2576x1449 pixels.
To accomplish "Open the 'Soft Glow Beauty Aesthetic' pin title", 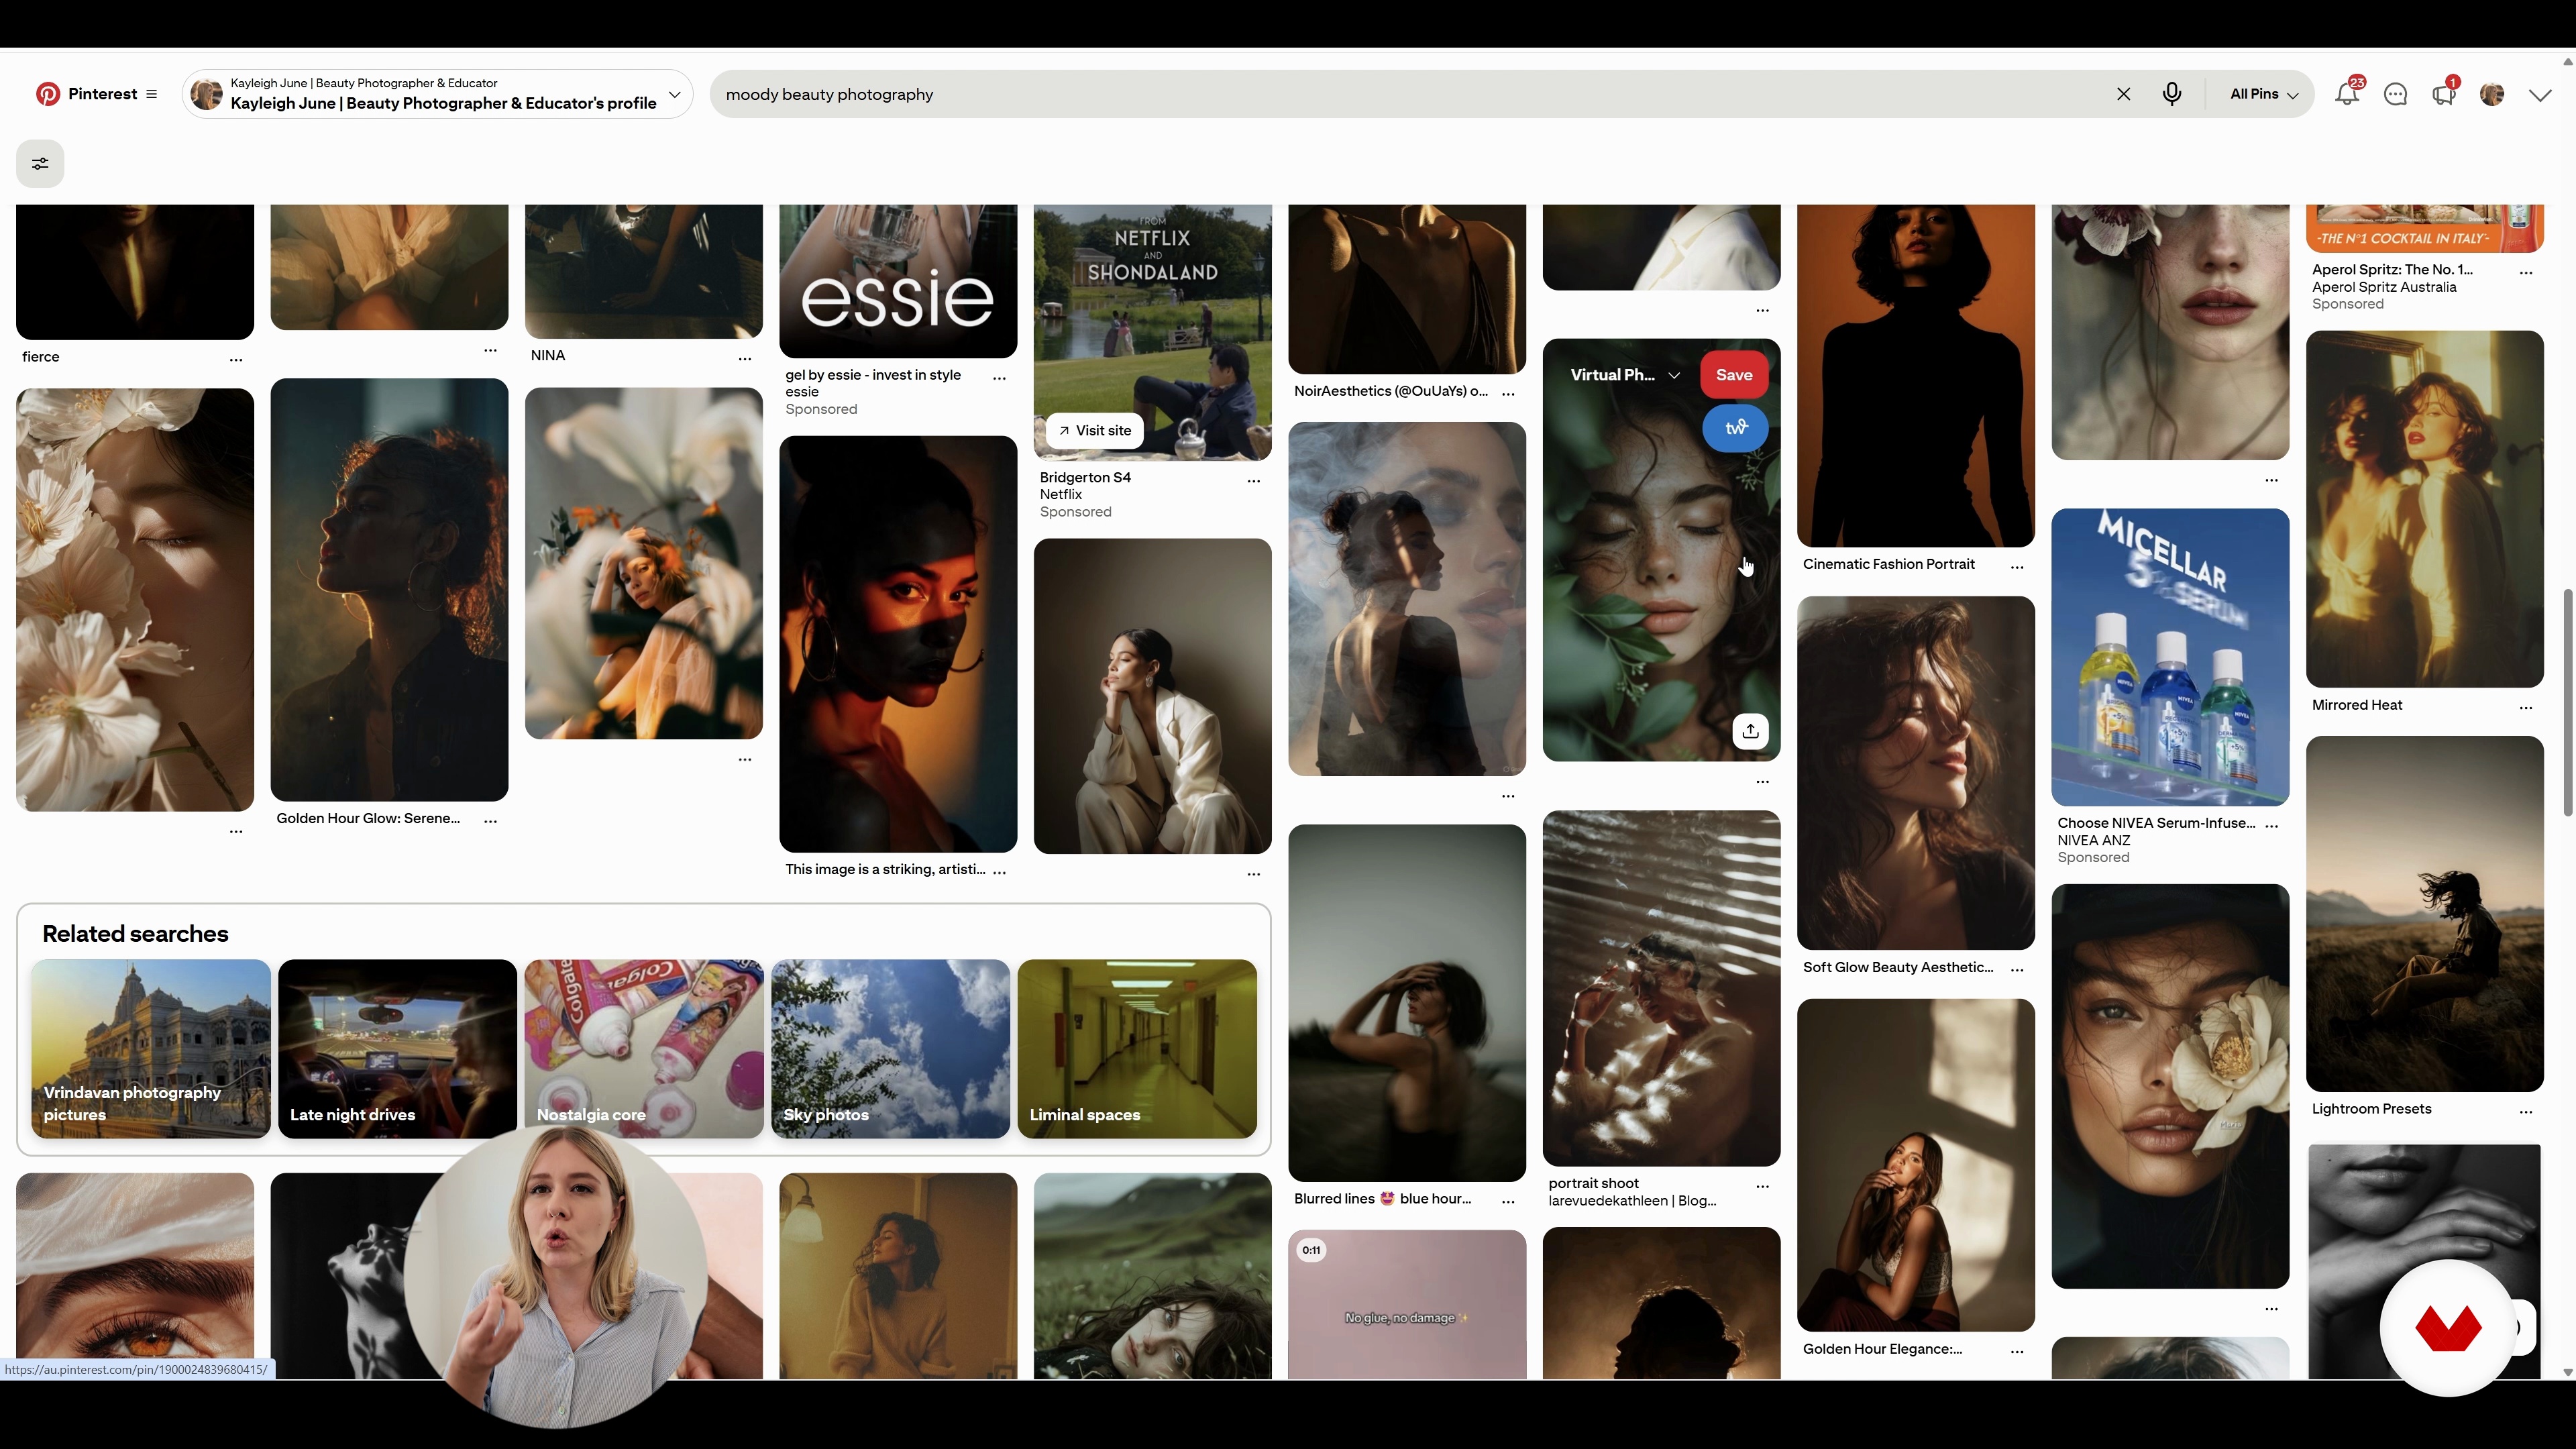I will (x=1898, y=967).
